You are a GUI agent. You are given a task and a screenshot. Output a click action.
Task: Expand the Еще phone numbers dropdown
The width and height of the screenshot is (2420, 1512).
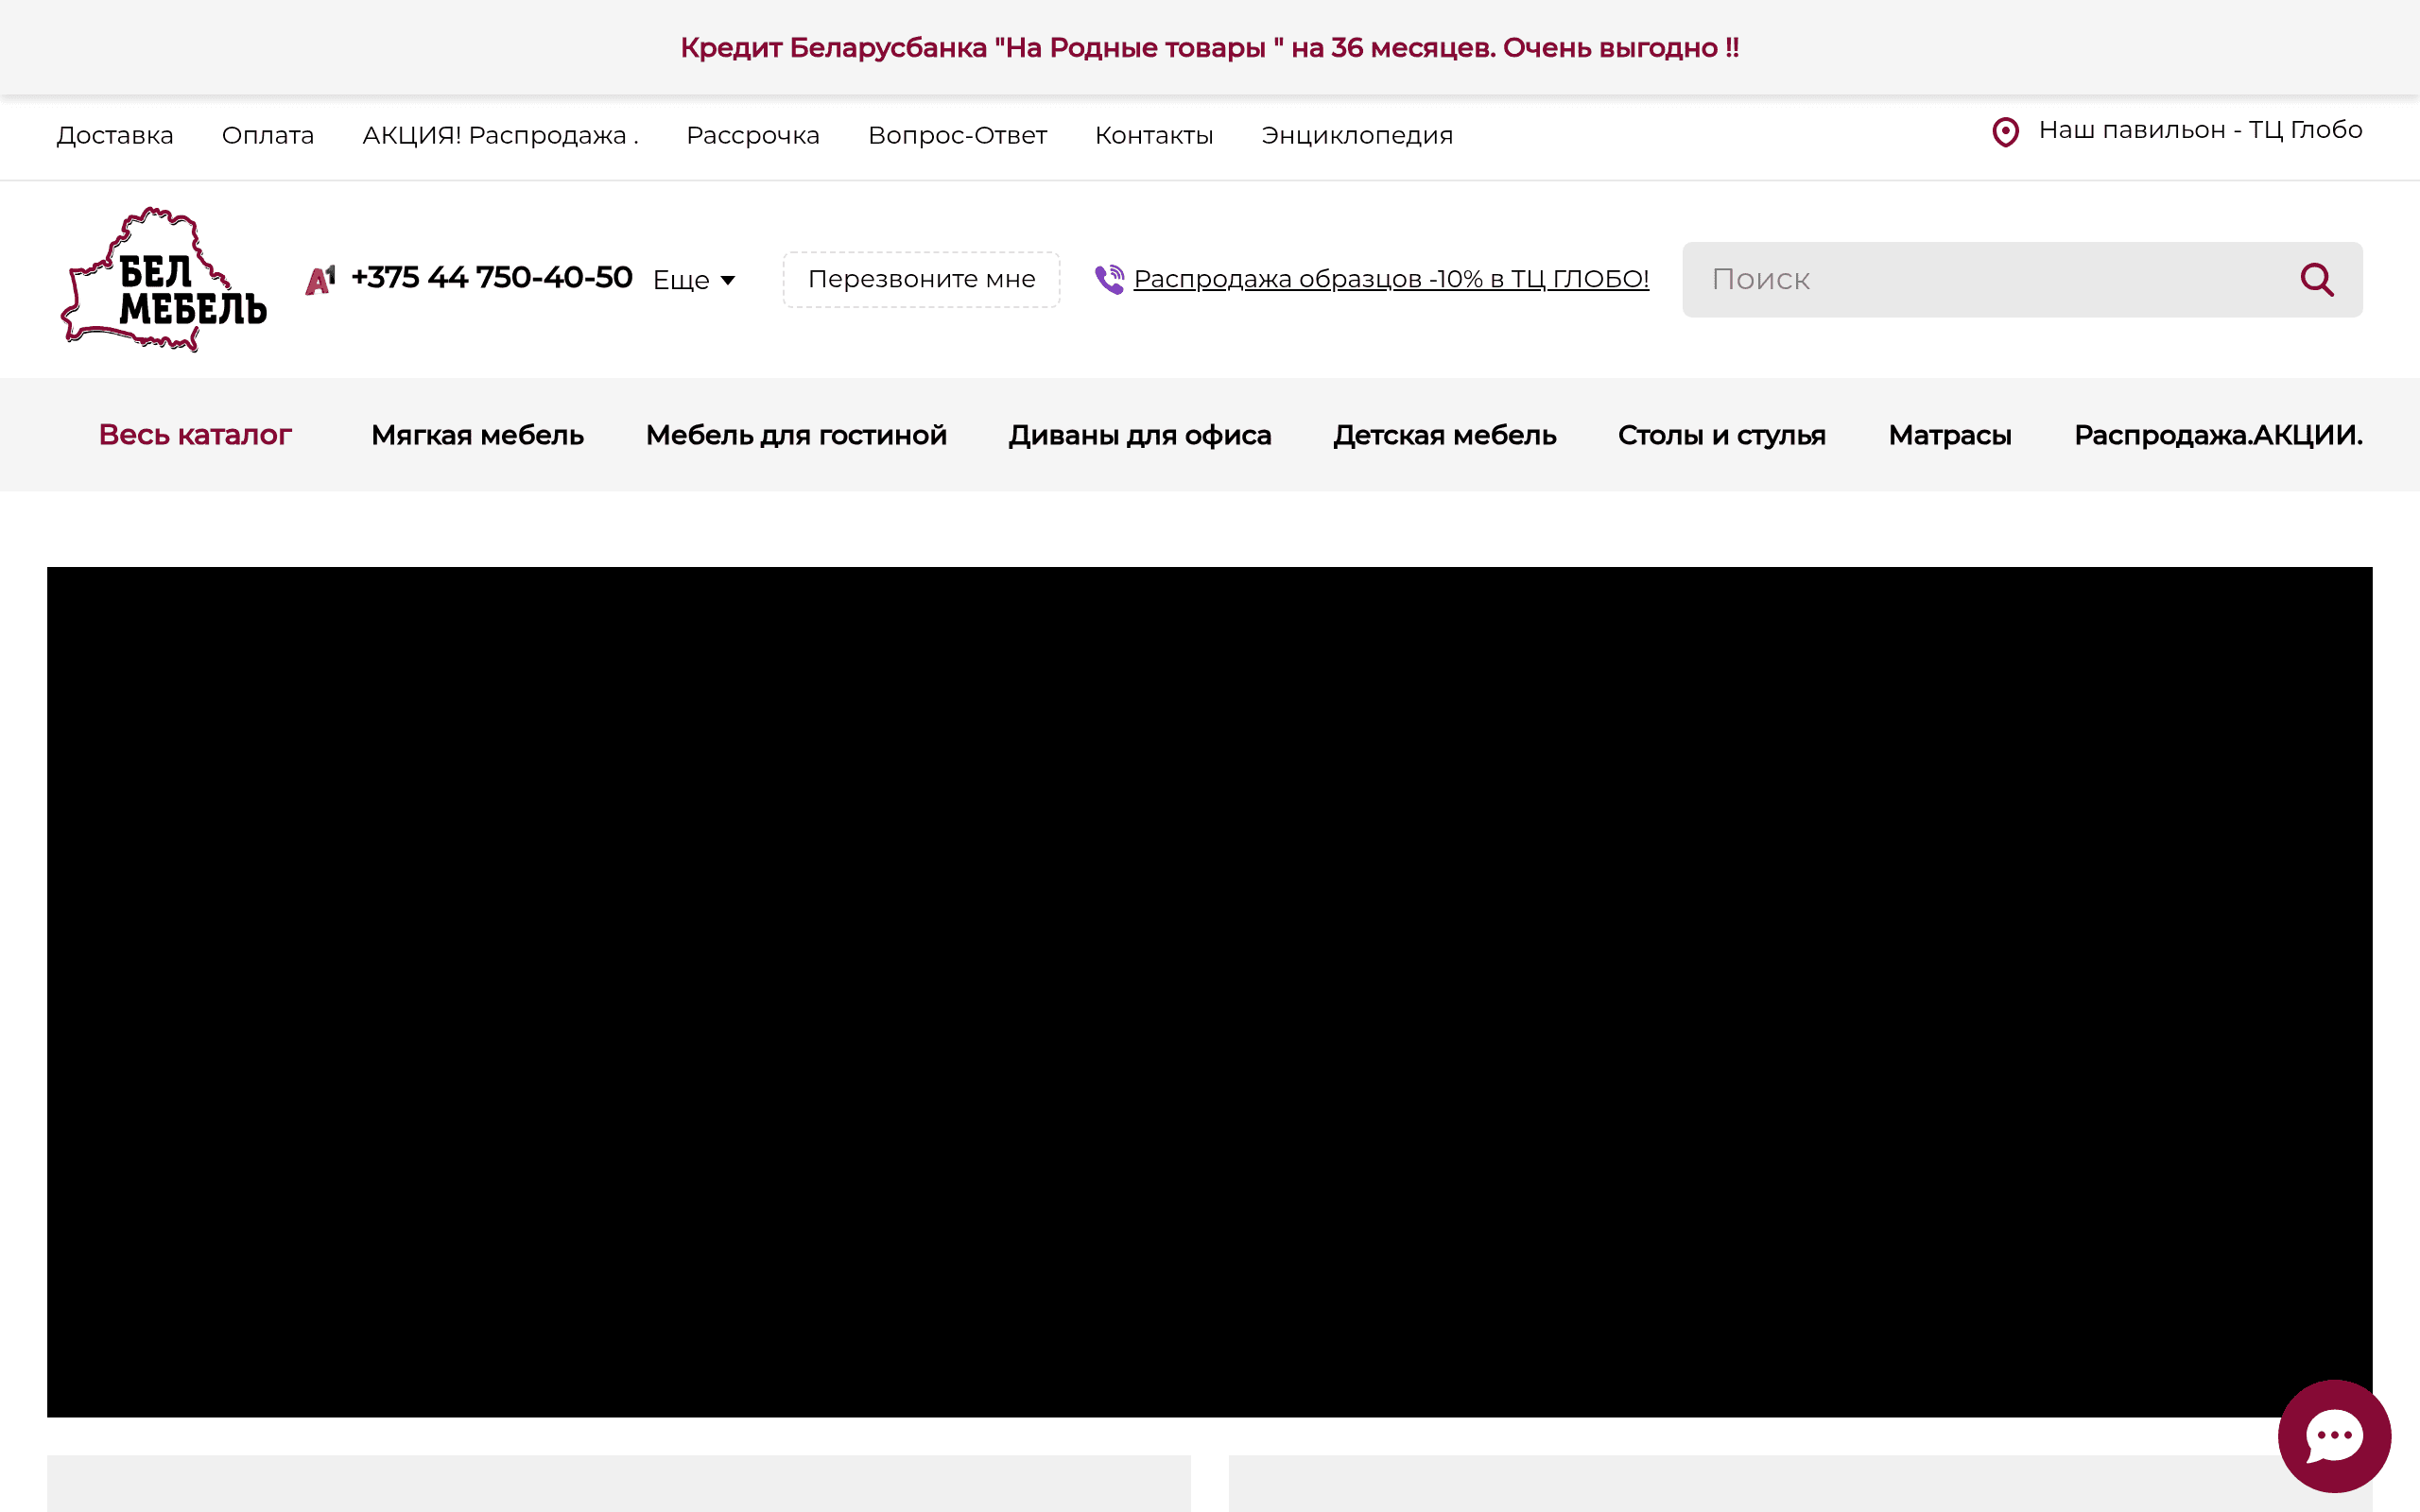[694, 280]
